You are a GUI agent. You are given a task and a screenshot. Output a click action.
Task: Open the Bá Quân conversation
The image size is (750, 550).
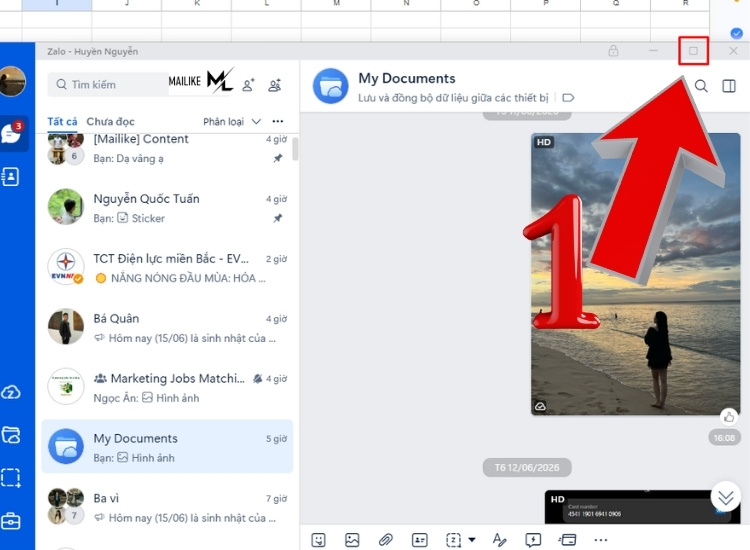167,327
